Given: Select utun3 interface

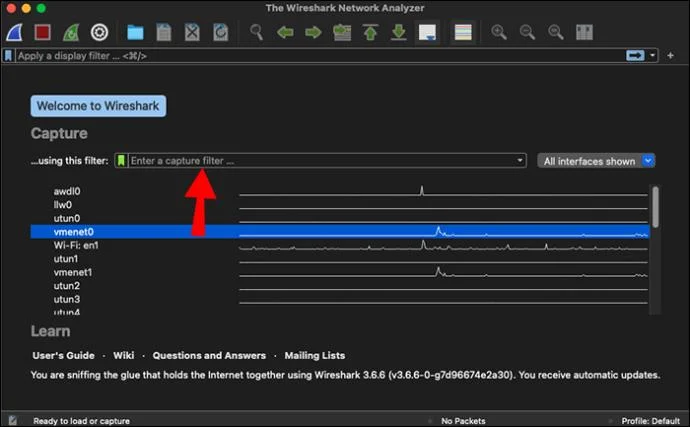Looking at the screenshot, I should click(x=67, y=300).
